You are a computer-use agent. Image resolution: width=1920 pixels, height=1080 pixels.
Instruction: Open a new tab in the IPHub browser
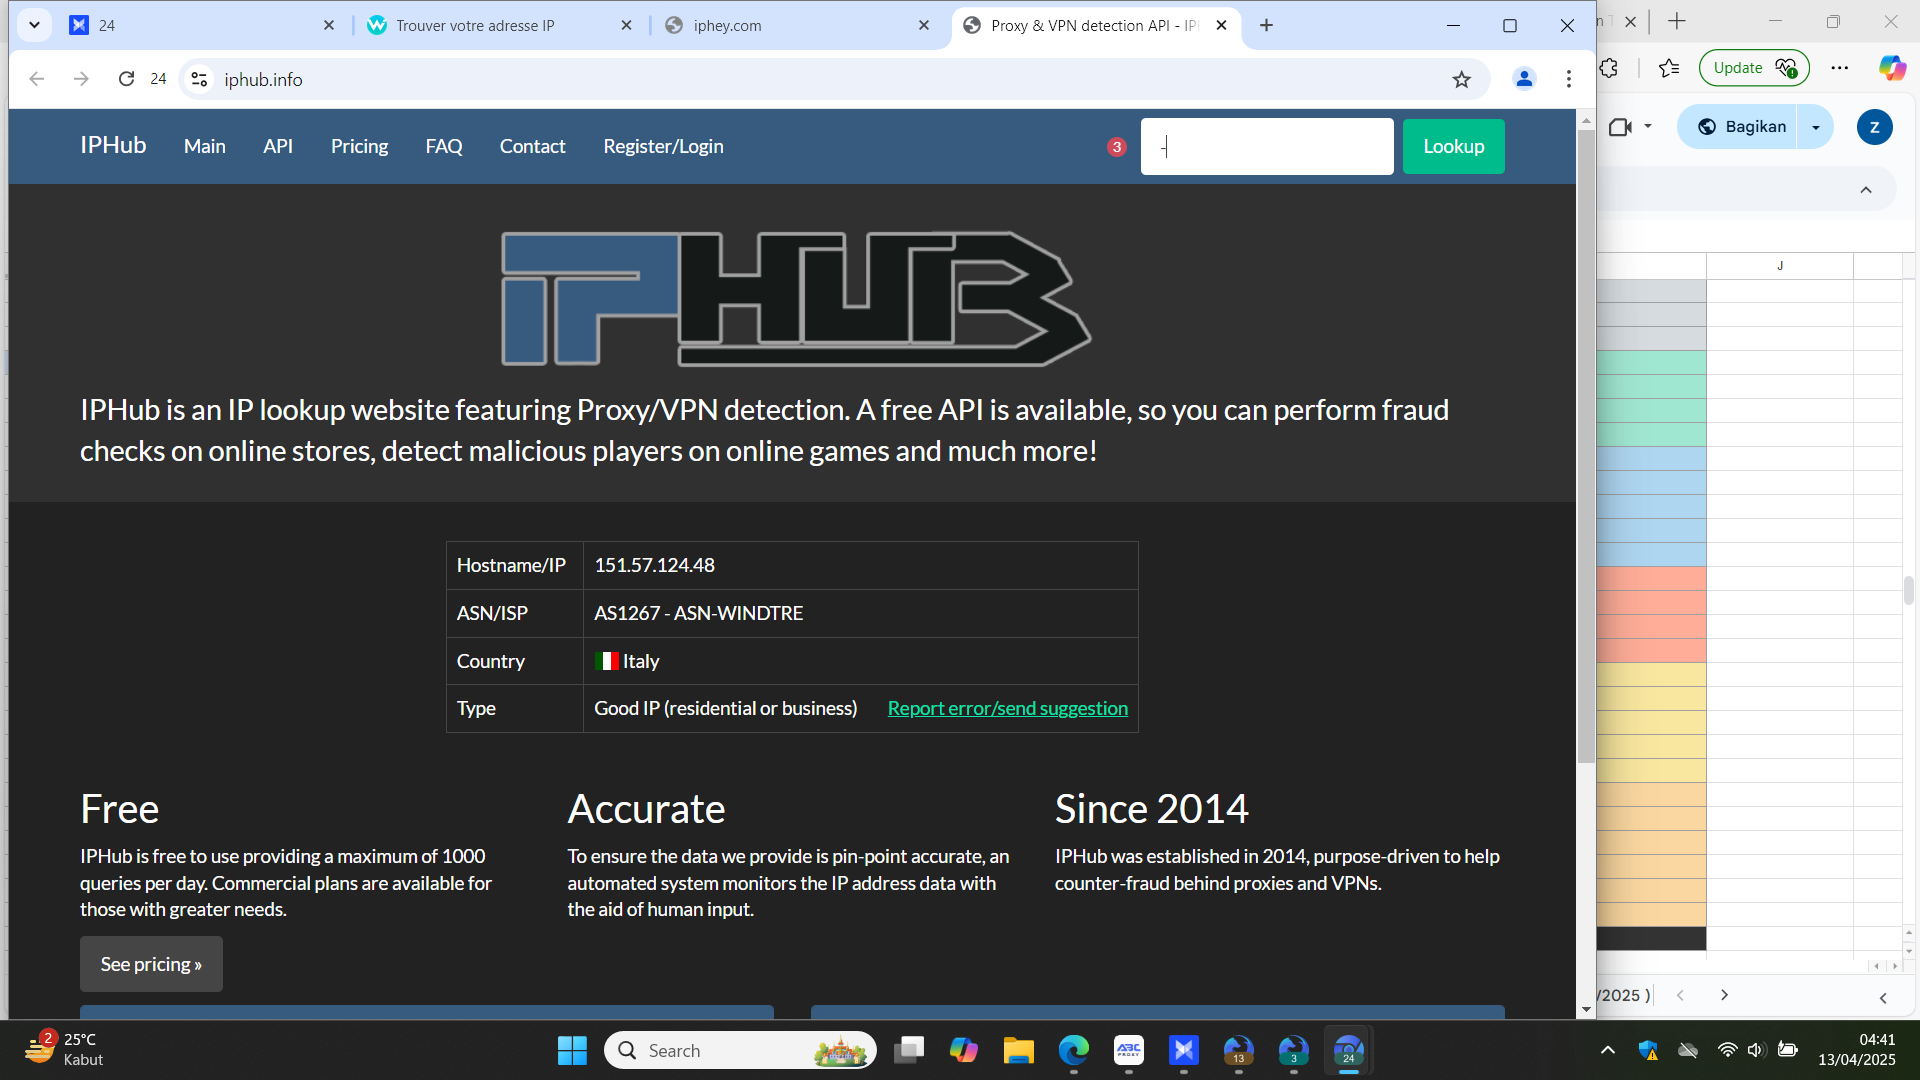click(1266, 25)
